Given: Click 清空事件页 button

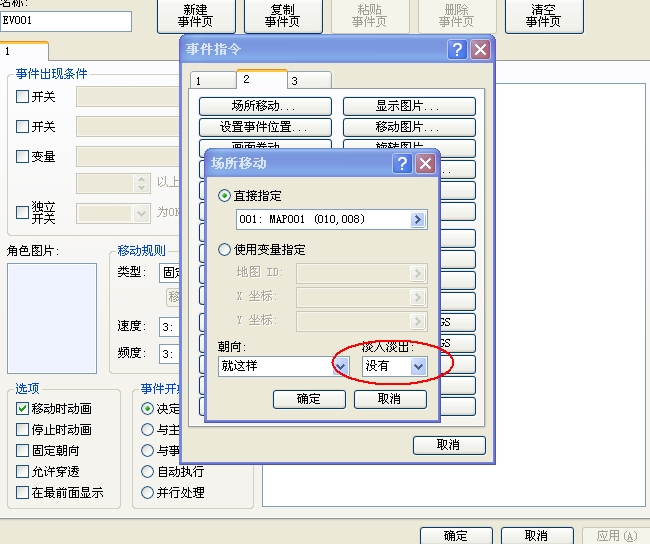Looking at the screenshot, I should (x=544, y=16).
